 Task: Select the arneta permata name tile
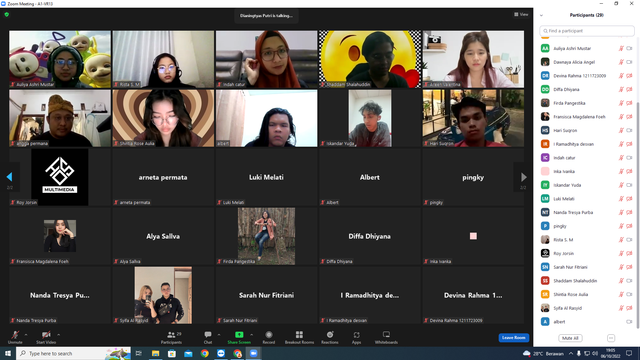click(163, 177)
